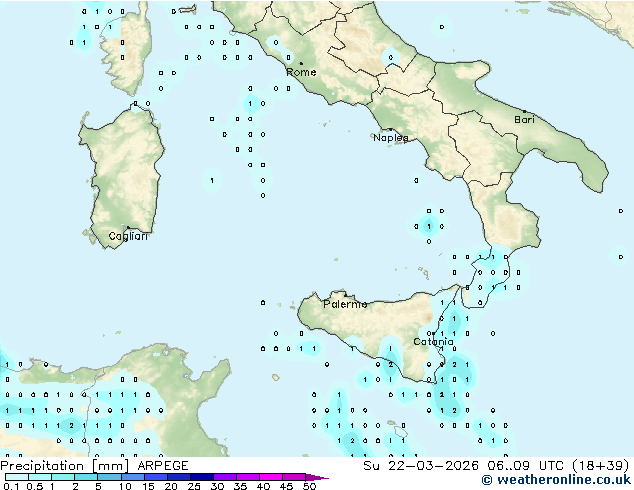Viewport: 634px width, 490px height.
Task: Open the weatheronline.co.uk credit link
Action: pos(556,480)
